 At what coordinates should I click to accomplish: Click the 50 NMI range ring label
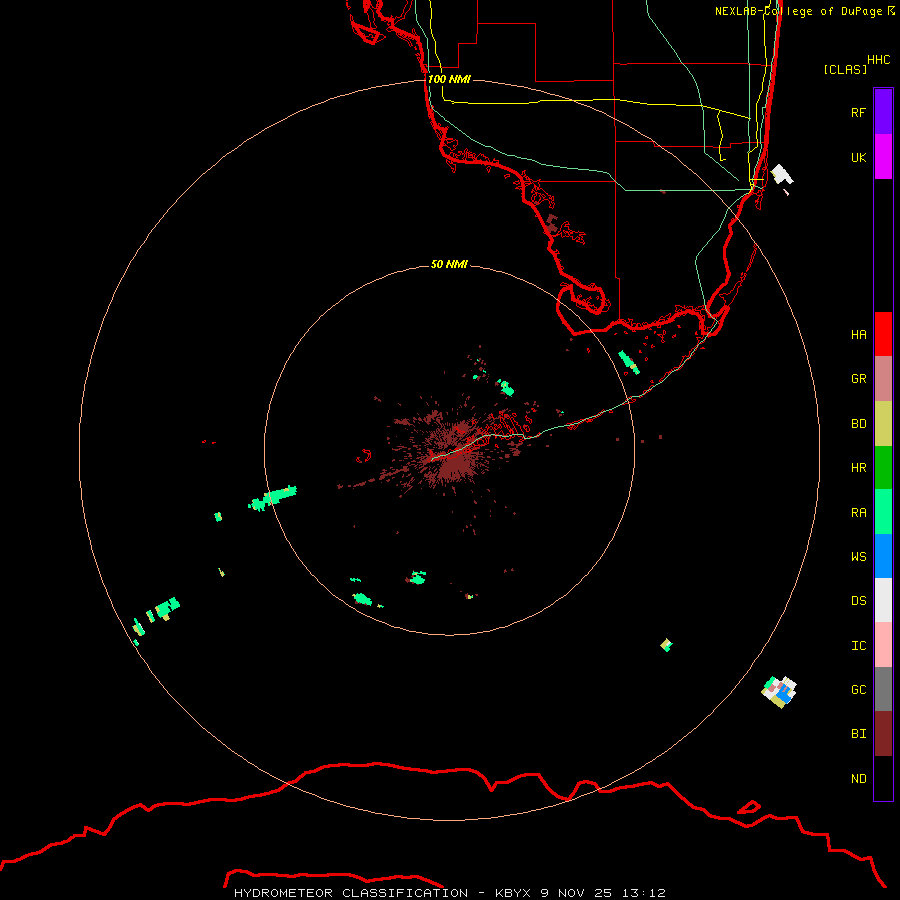449,264
